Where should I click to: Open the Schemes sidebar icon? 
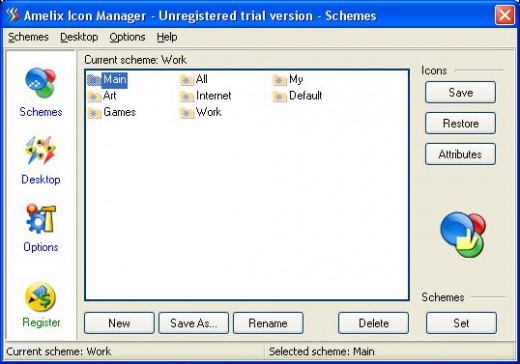click(x=40, y=82)
